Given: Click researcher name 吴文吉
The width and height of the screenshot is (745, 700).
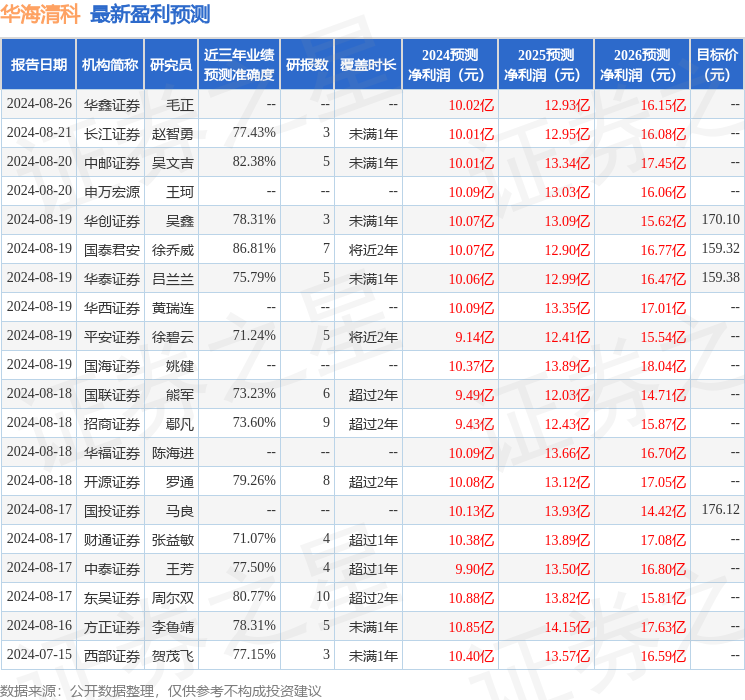Looking at the screenshot, I should (x=172, y=163).
